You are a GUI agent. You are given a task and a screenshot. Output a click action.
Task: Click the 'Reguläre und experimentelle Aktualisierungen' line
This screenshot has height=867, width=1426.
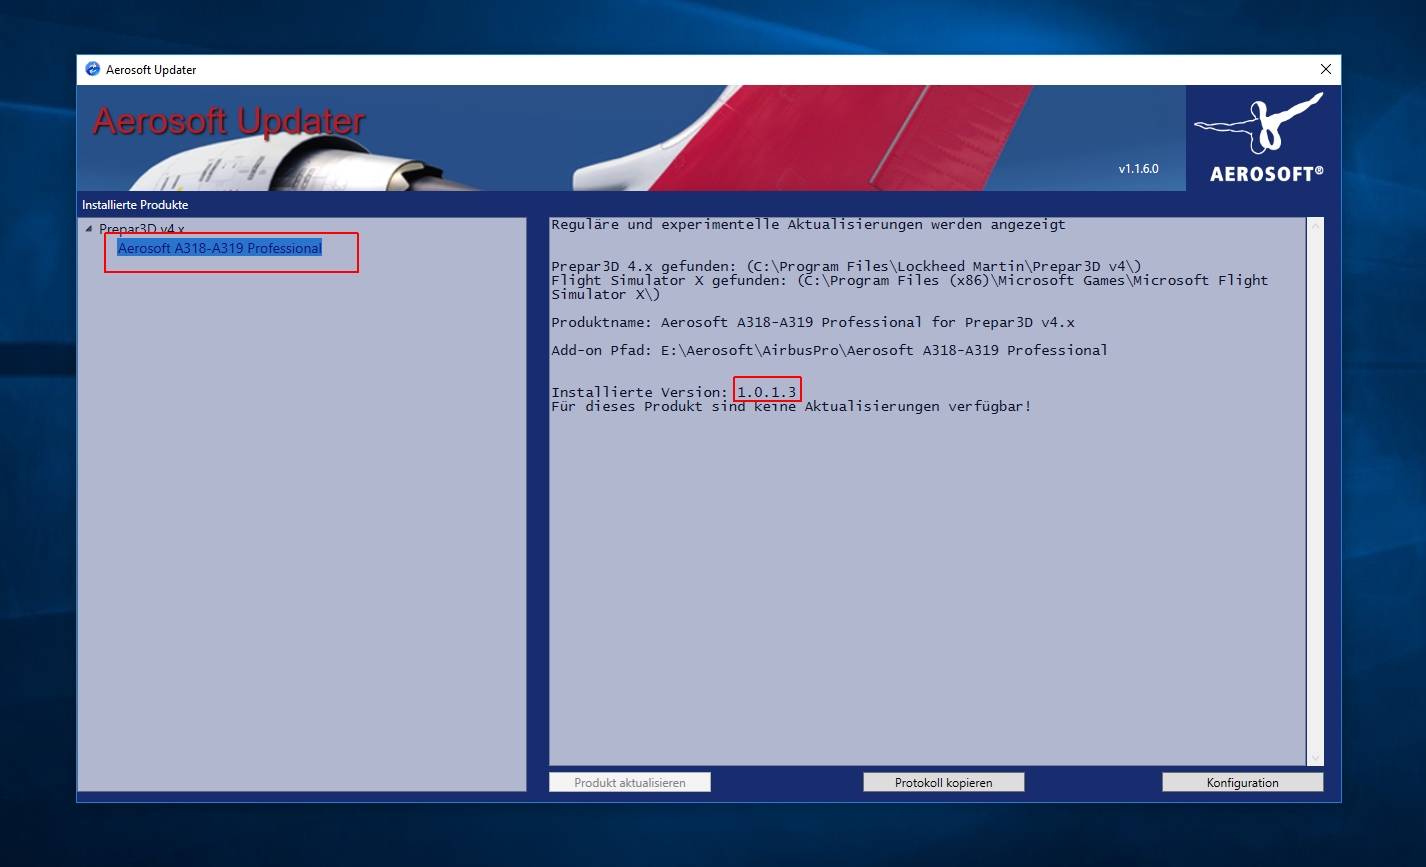tap(808, 224)
